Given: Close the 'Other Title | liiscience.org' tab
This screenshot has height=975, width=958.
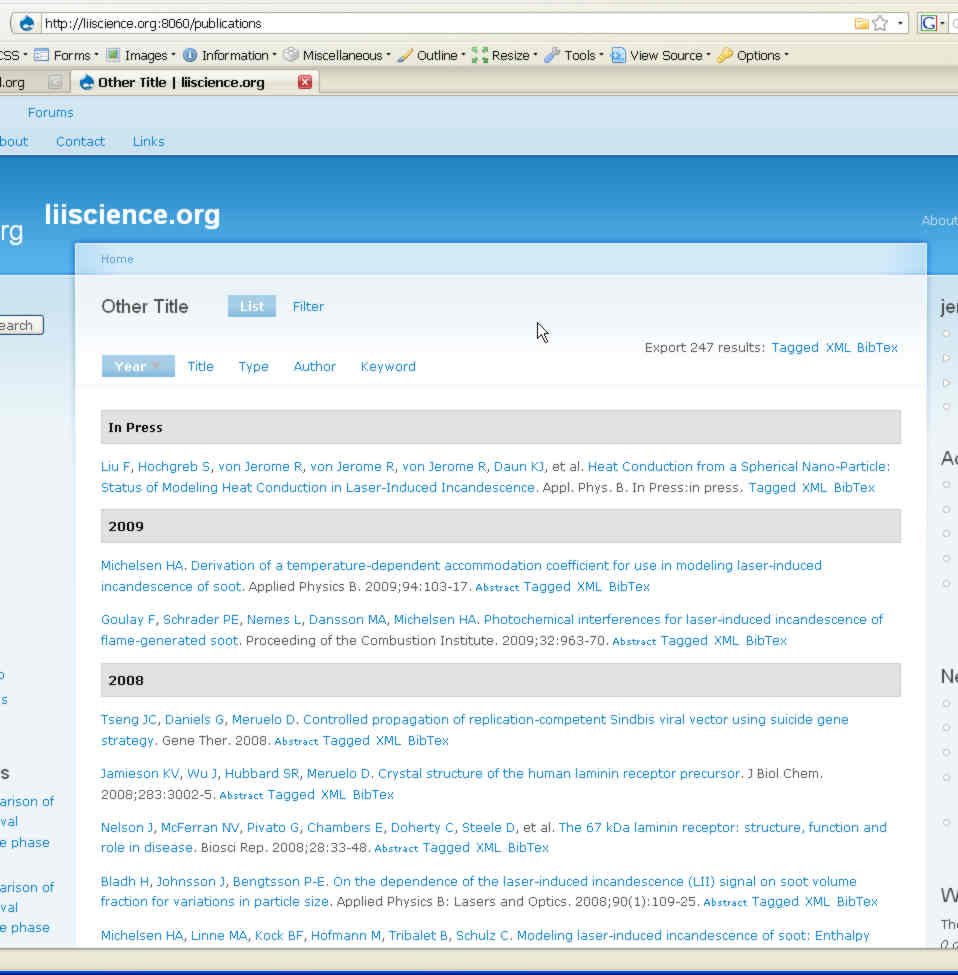Looking at the screenshot, I should tap(305, 82).
